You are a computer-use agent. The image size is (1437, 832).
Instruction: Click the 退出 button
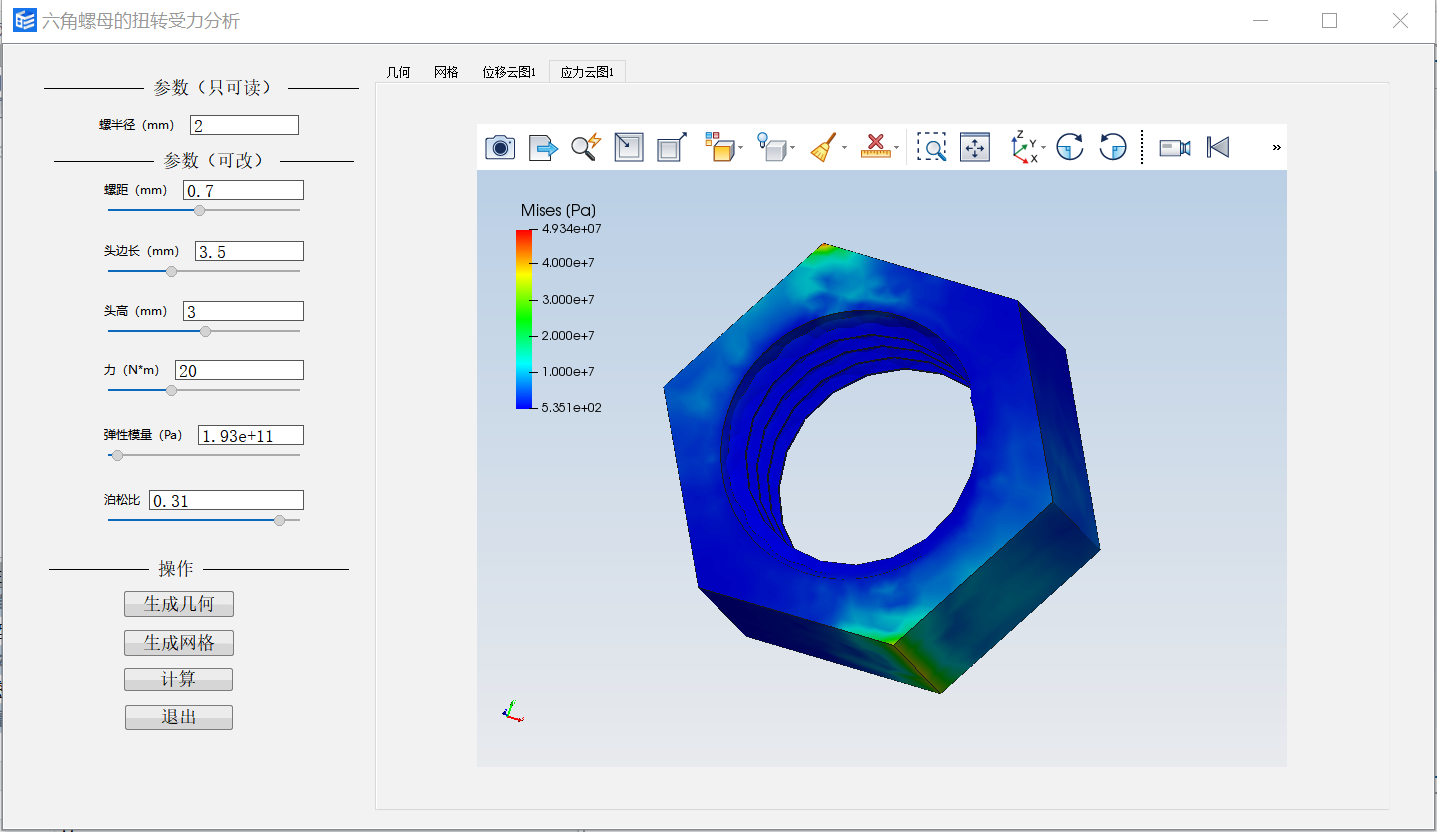pos(179,717)
